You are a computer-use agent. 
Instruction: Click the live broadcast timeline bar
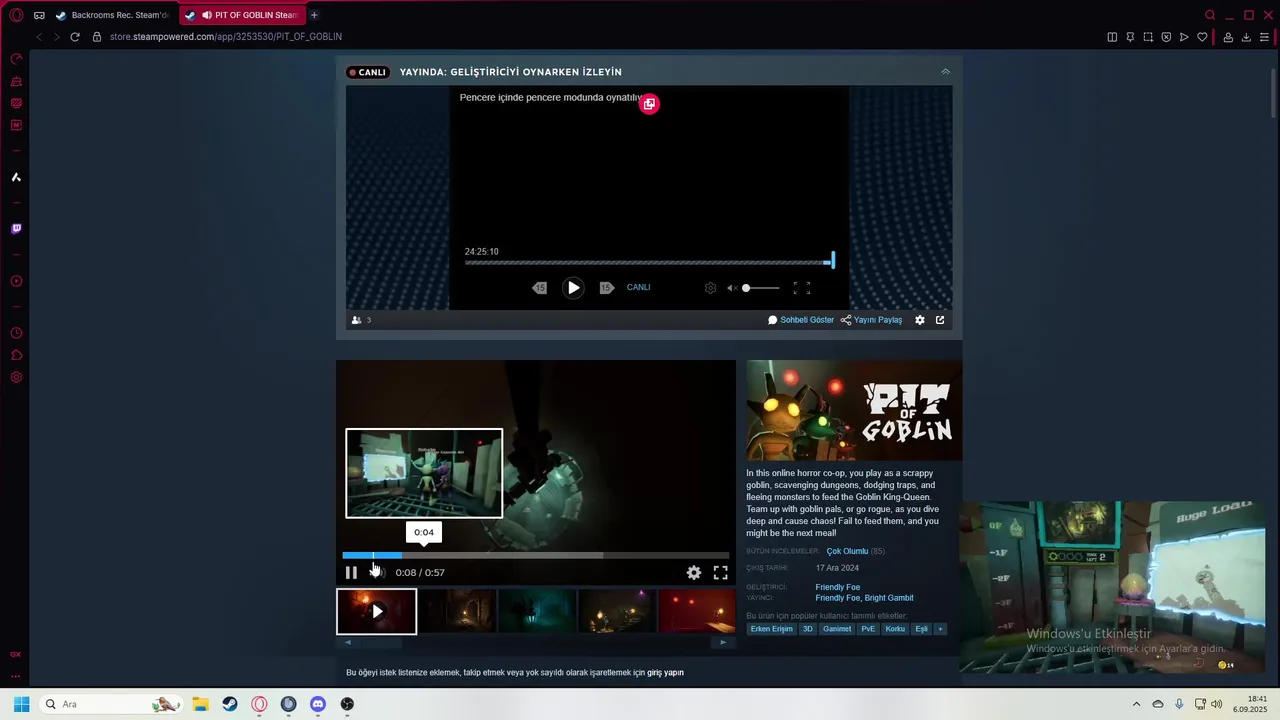[648, 263]
